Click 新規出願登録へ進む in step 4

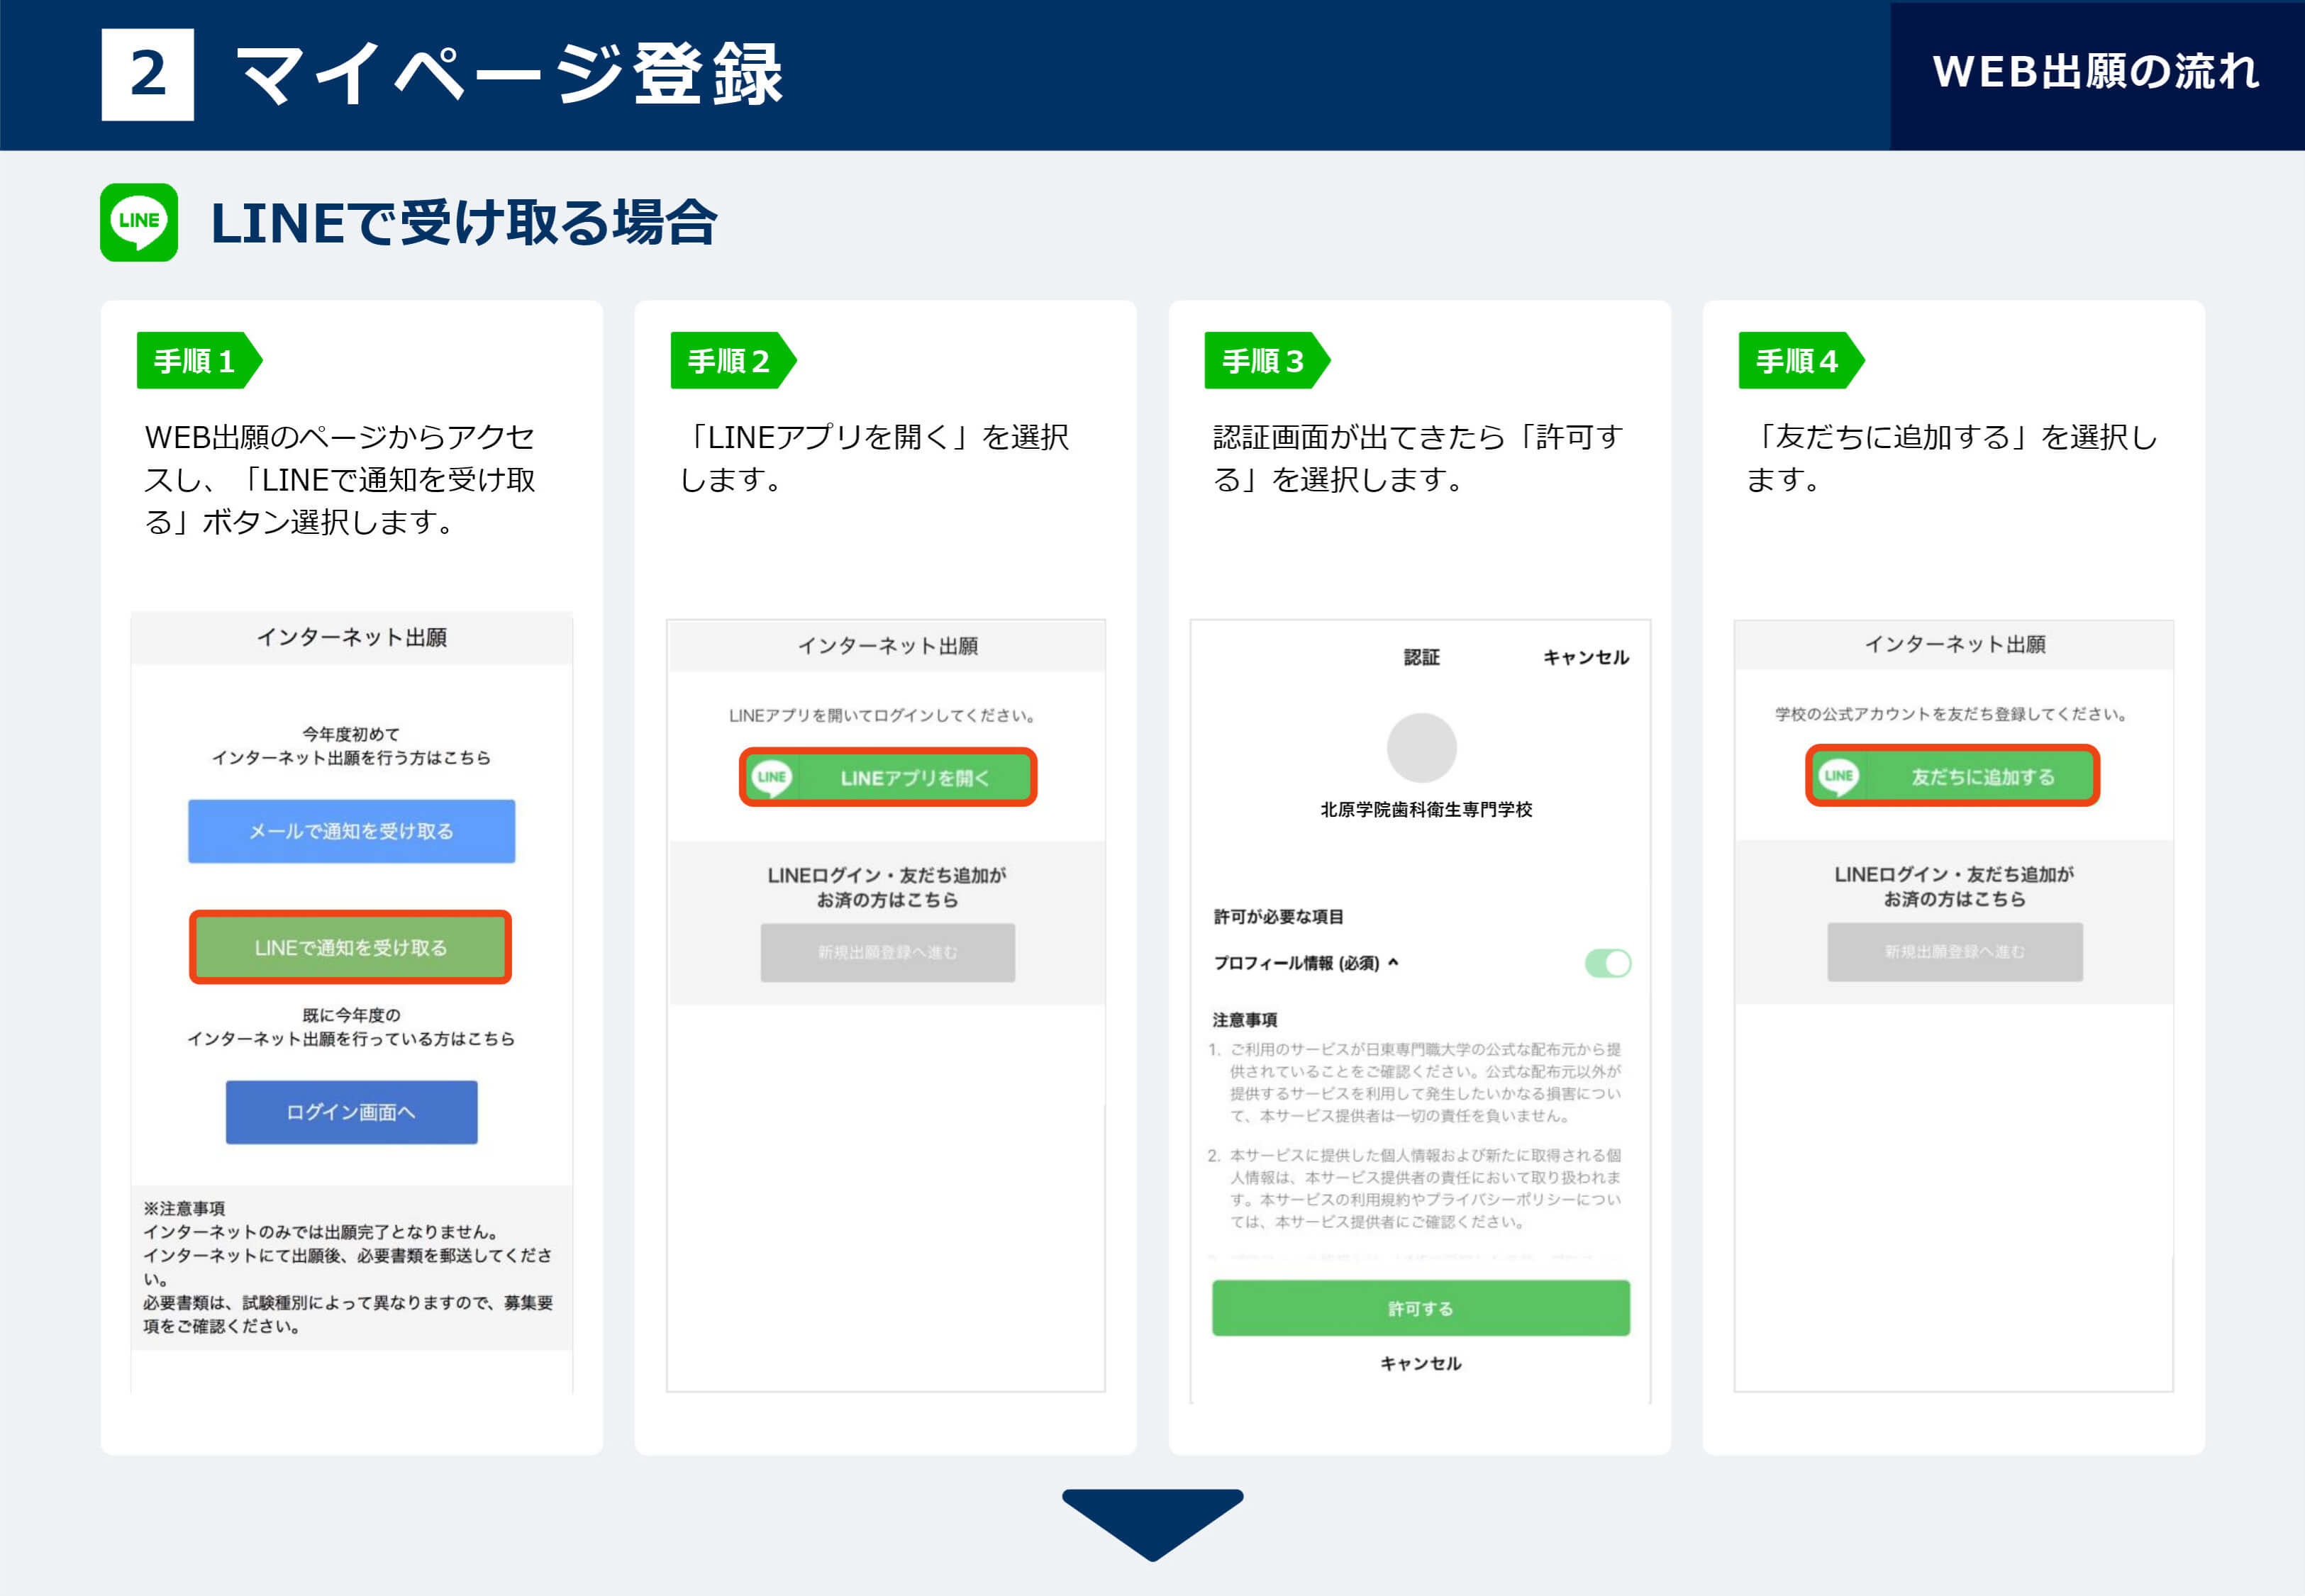(x=1954, y=952)
